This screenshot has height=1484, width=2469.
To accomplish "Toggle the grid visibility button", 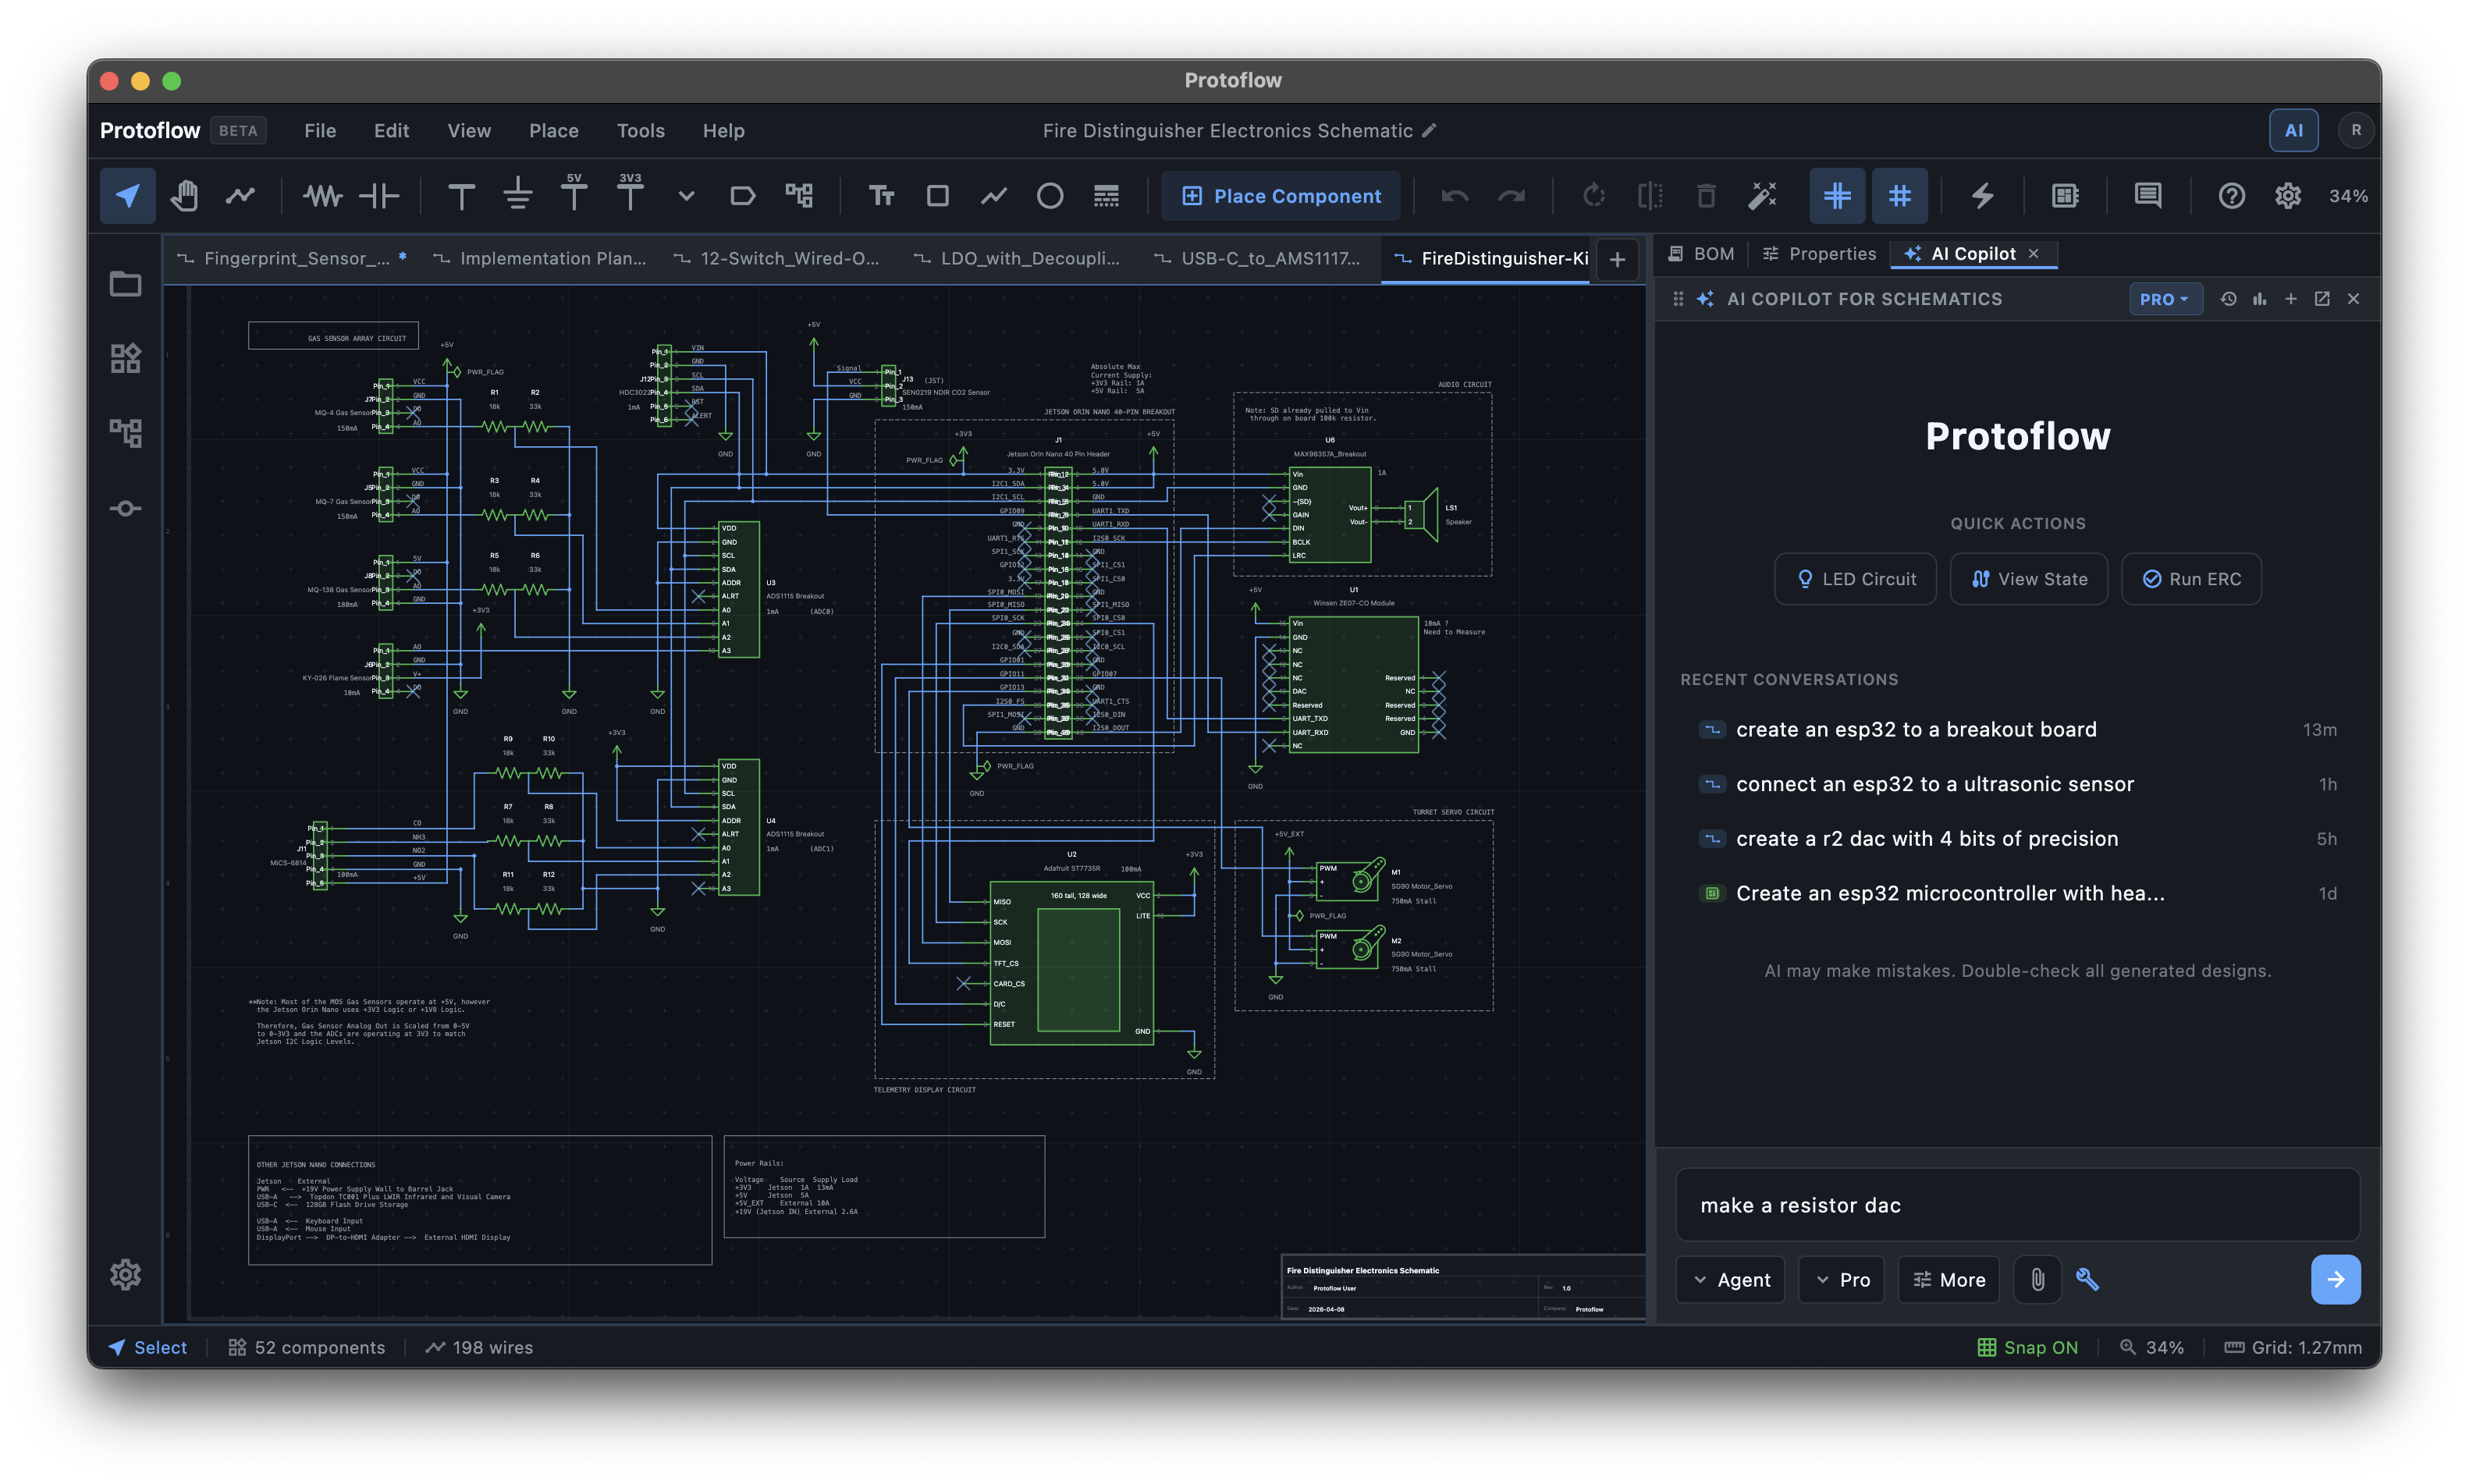I will click(1899, 195).
